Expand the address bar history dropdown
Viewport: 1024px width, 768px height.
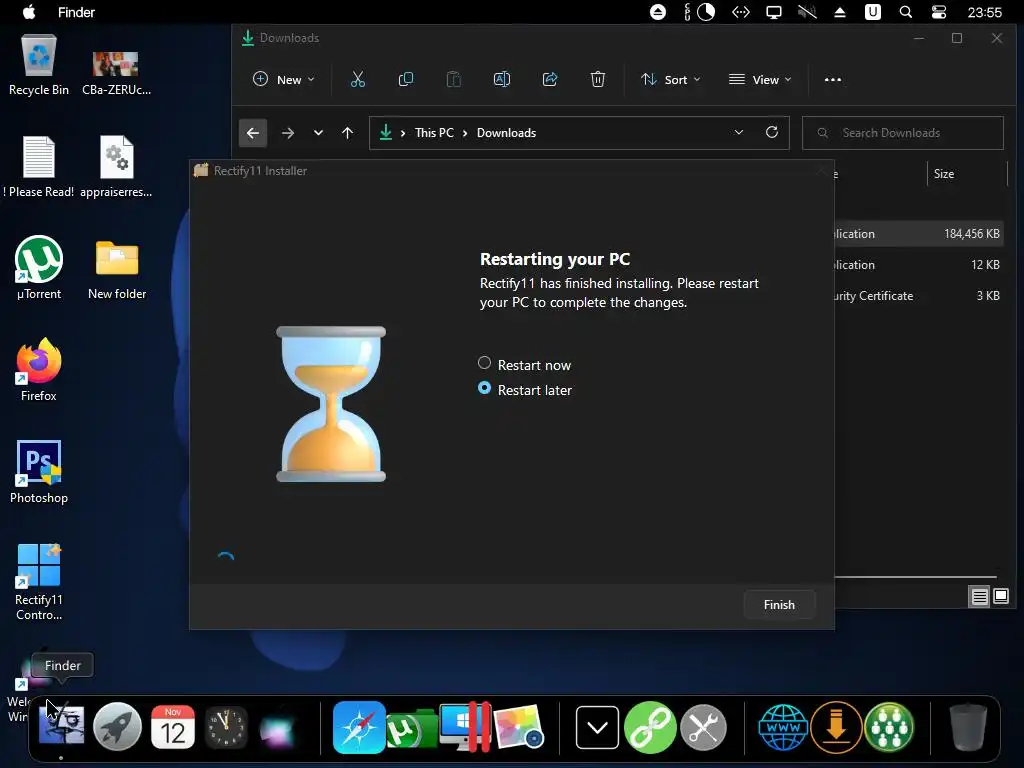point(739,133)
